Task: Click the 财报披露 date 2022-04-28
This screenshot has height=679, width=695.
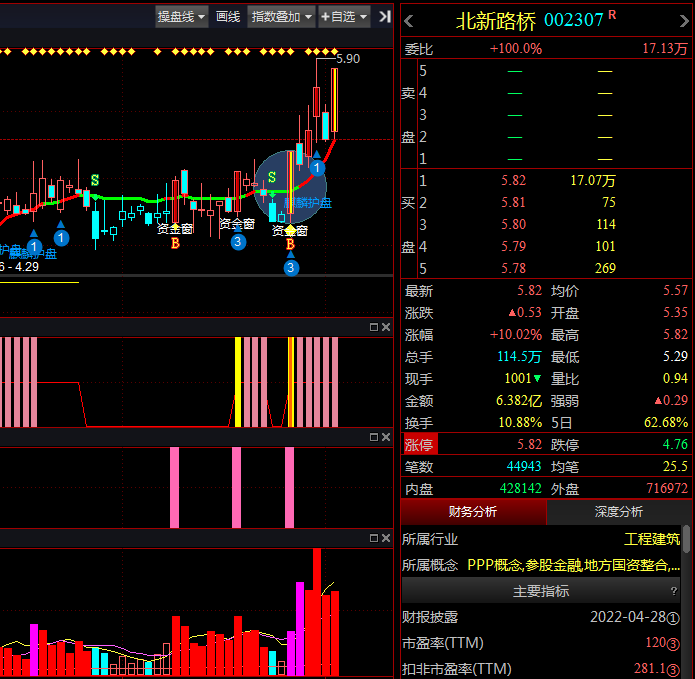Action: [628, 617]
